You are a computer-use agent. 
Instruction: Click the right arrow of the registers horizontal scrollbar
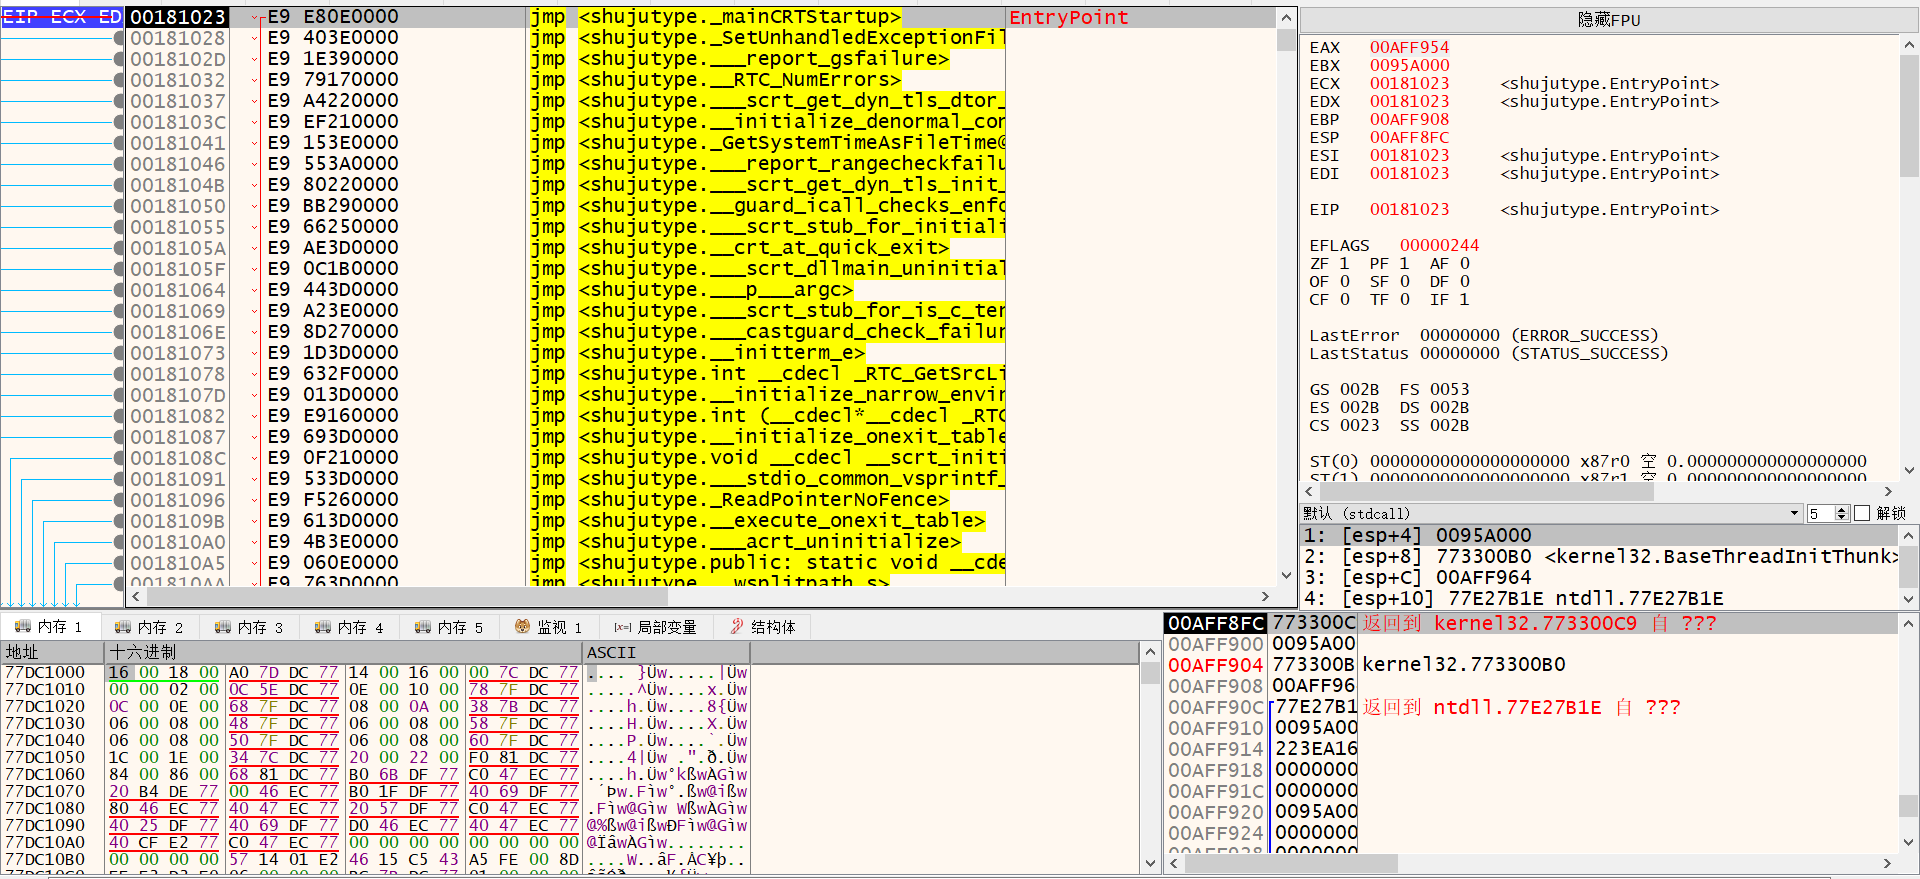point(1888,492)
